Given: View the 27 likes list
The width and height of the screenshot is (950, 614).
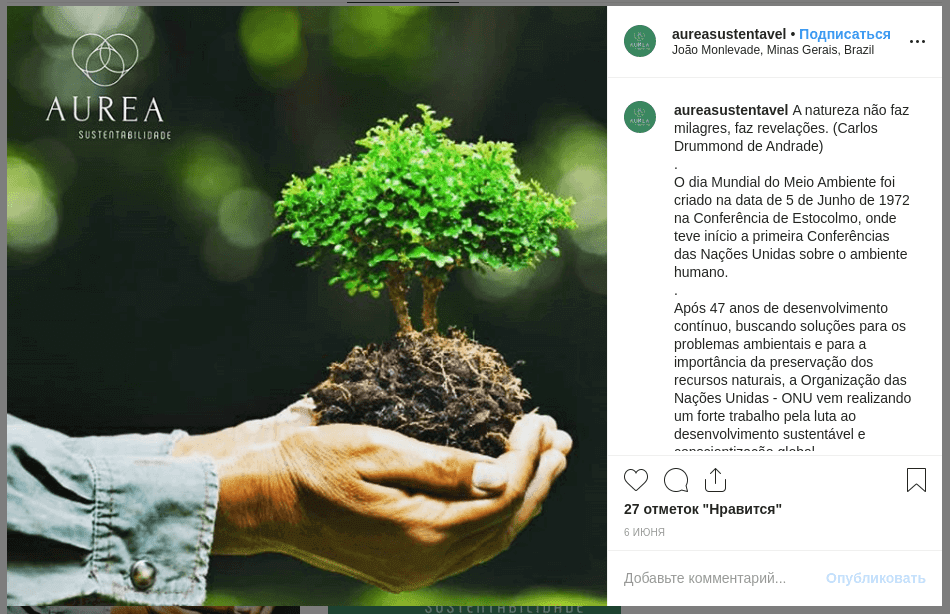Looking at the screenshot, I should click(703, 509).
